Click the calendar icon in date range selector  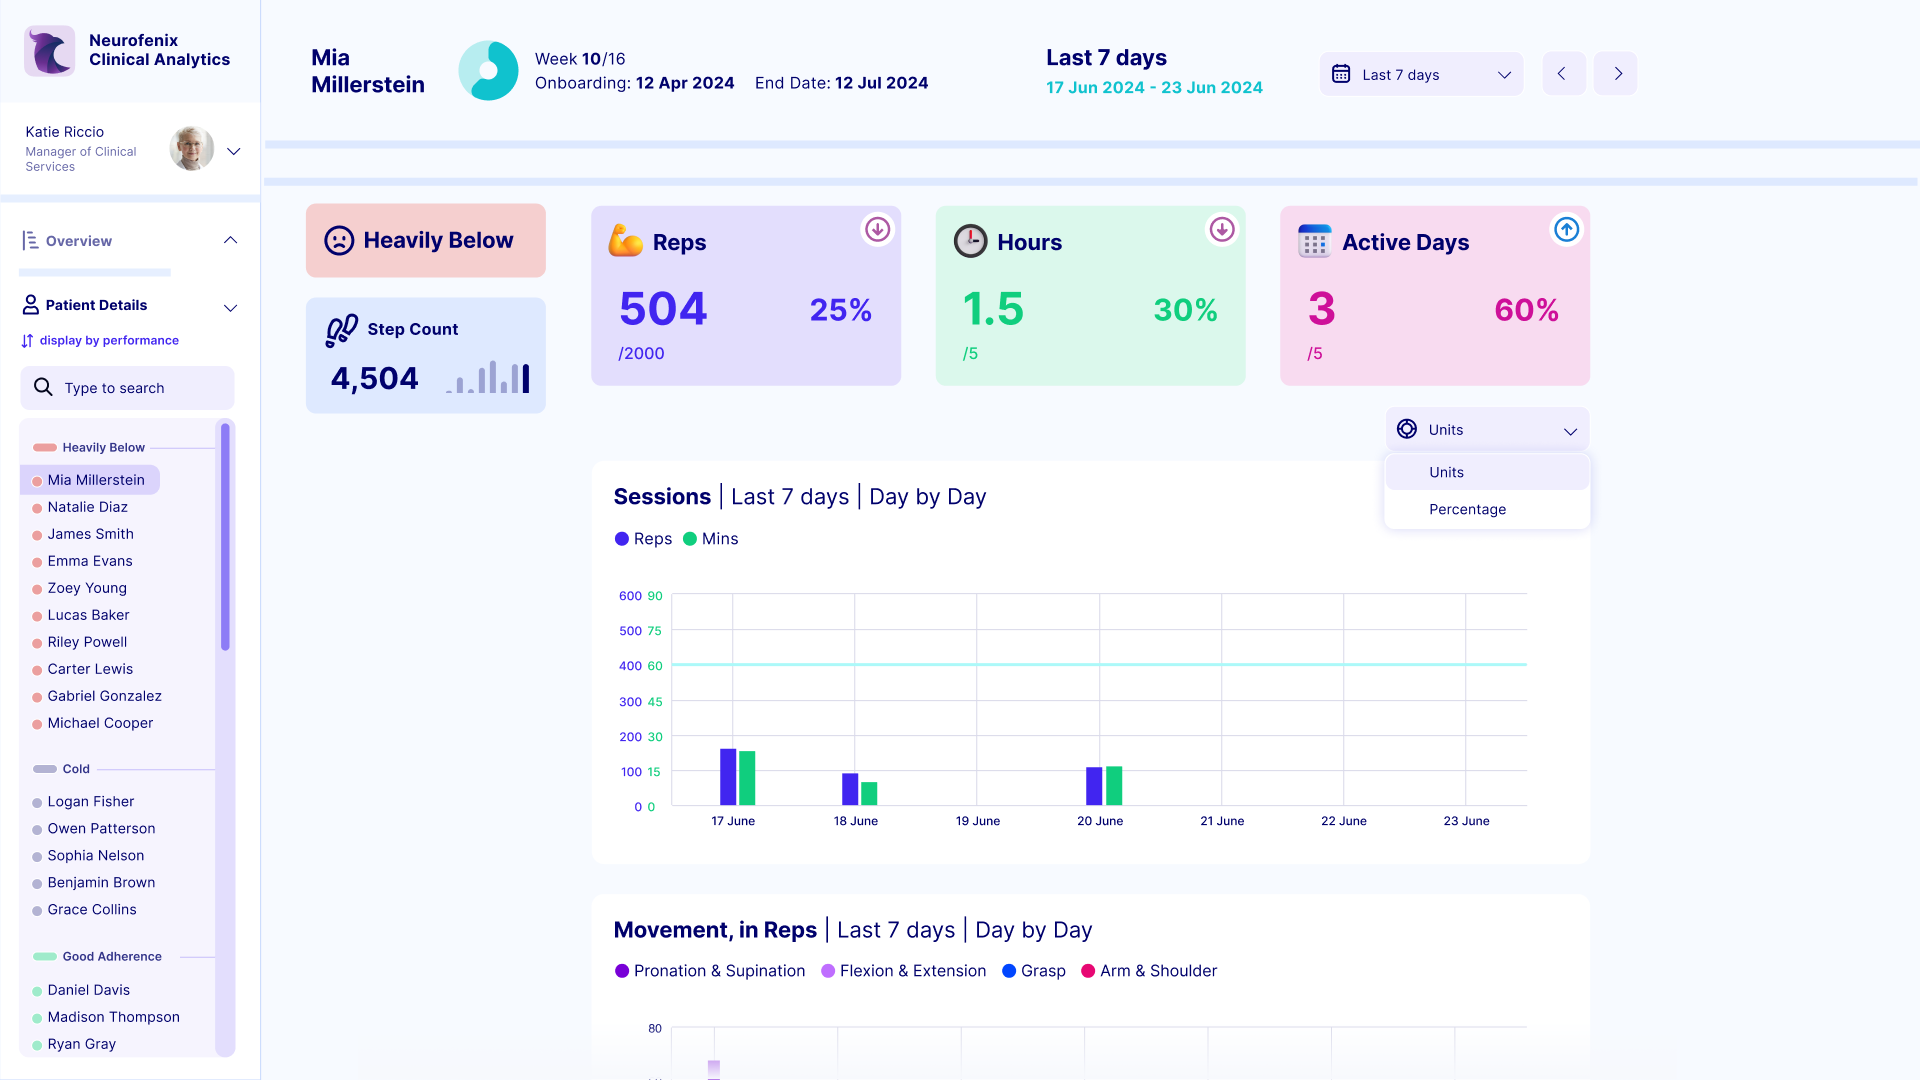coord(1341,74)
